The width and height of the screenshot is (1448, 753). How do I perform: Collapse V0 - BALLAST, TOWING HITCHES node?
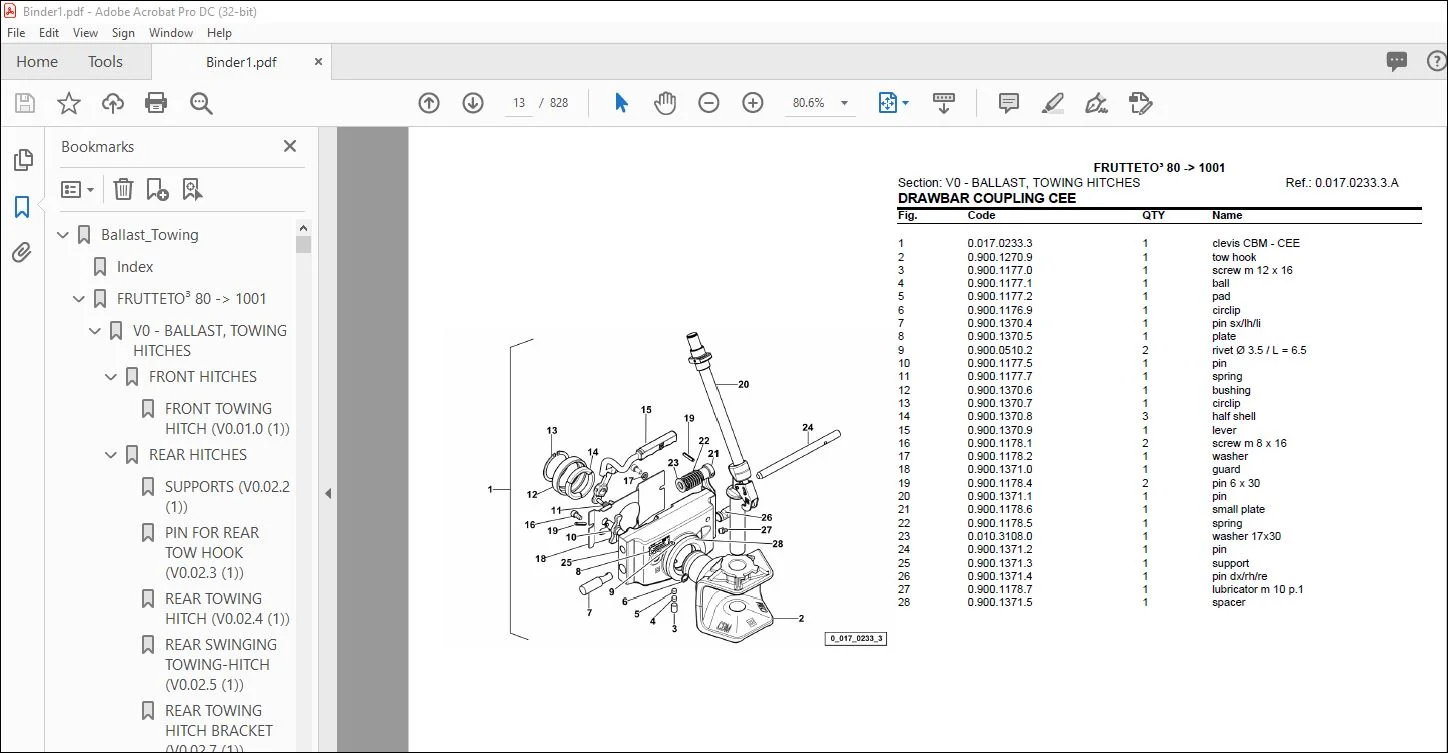[96, 331]
